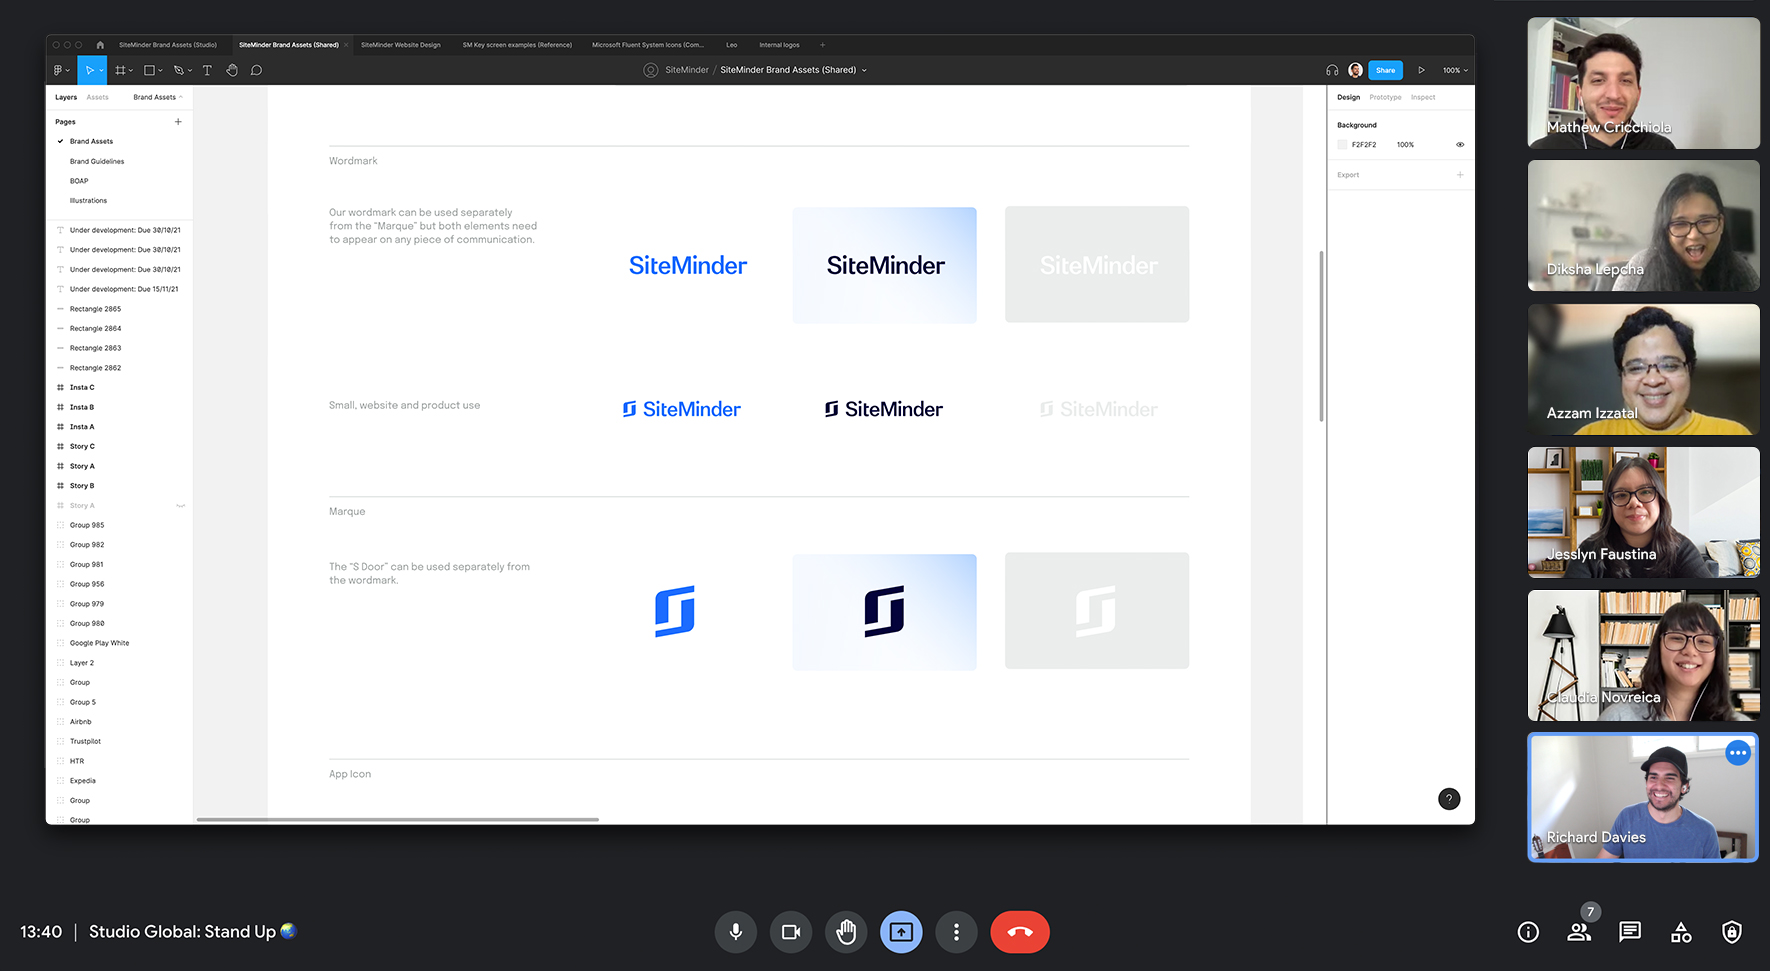Select the Hand tool in Figma toolbar
This screenshot has height=971, width=1770.
(x=232, y=70)
